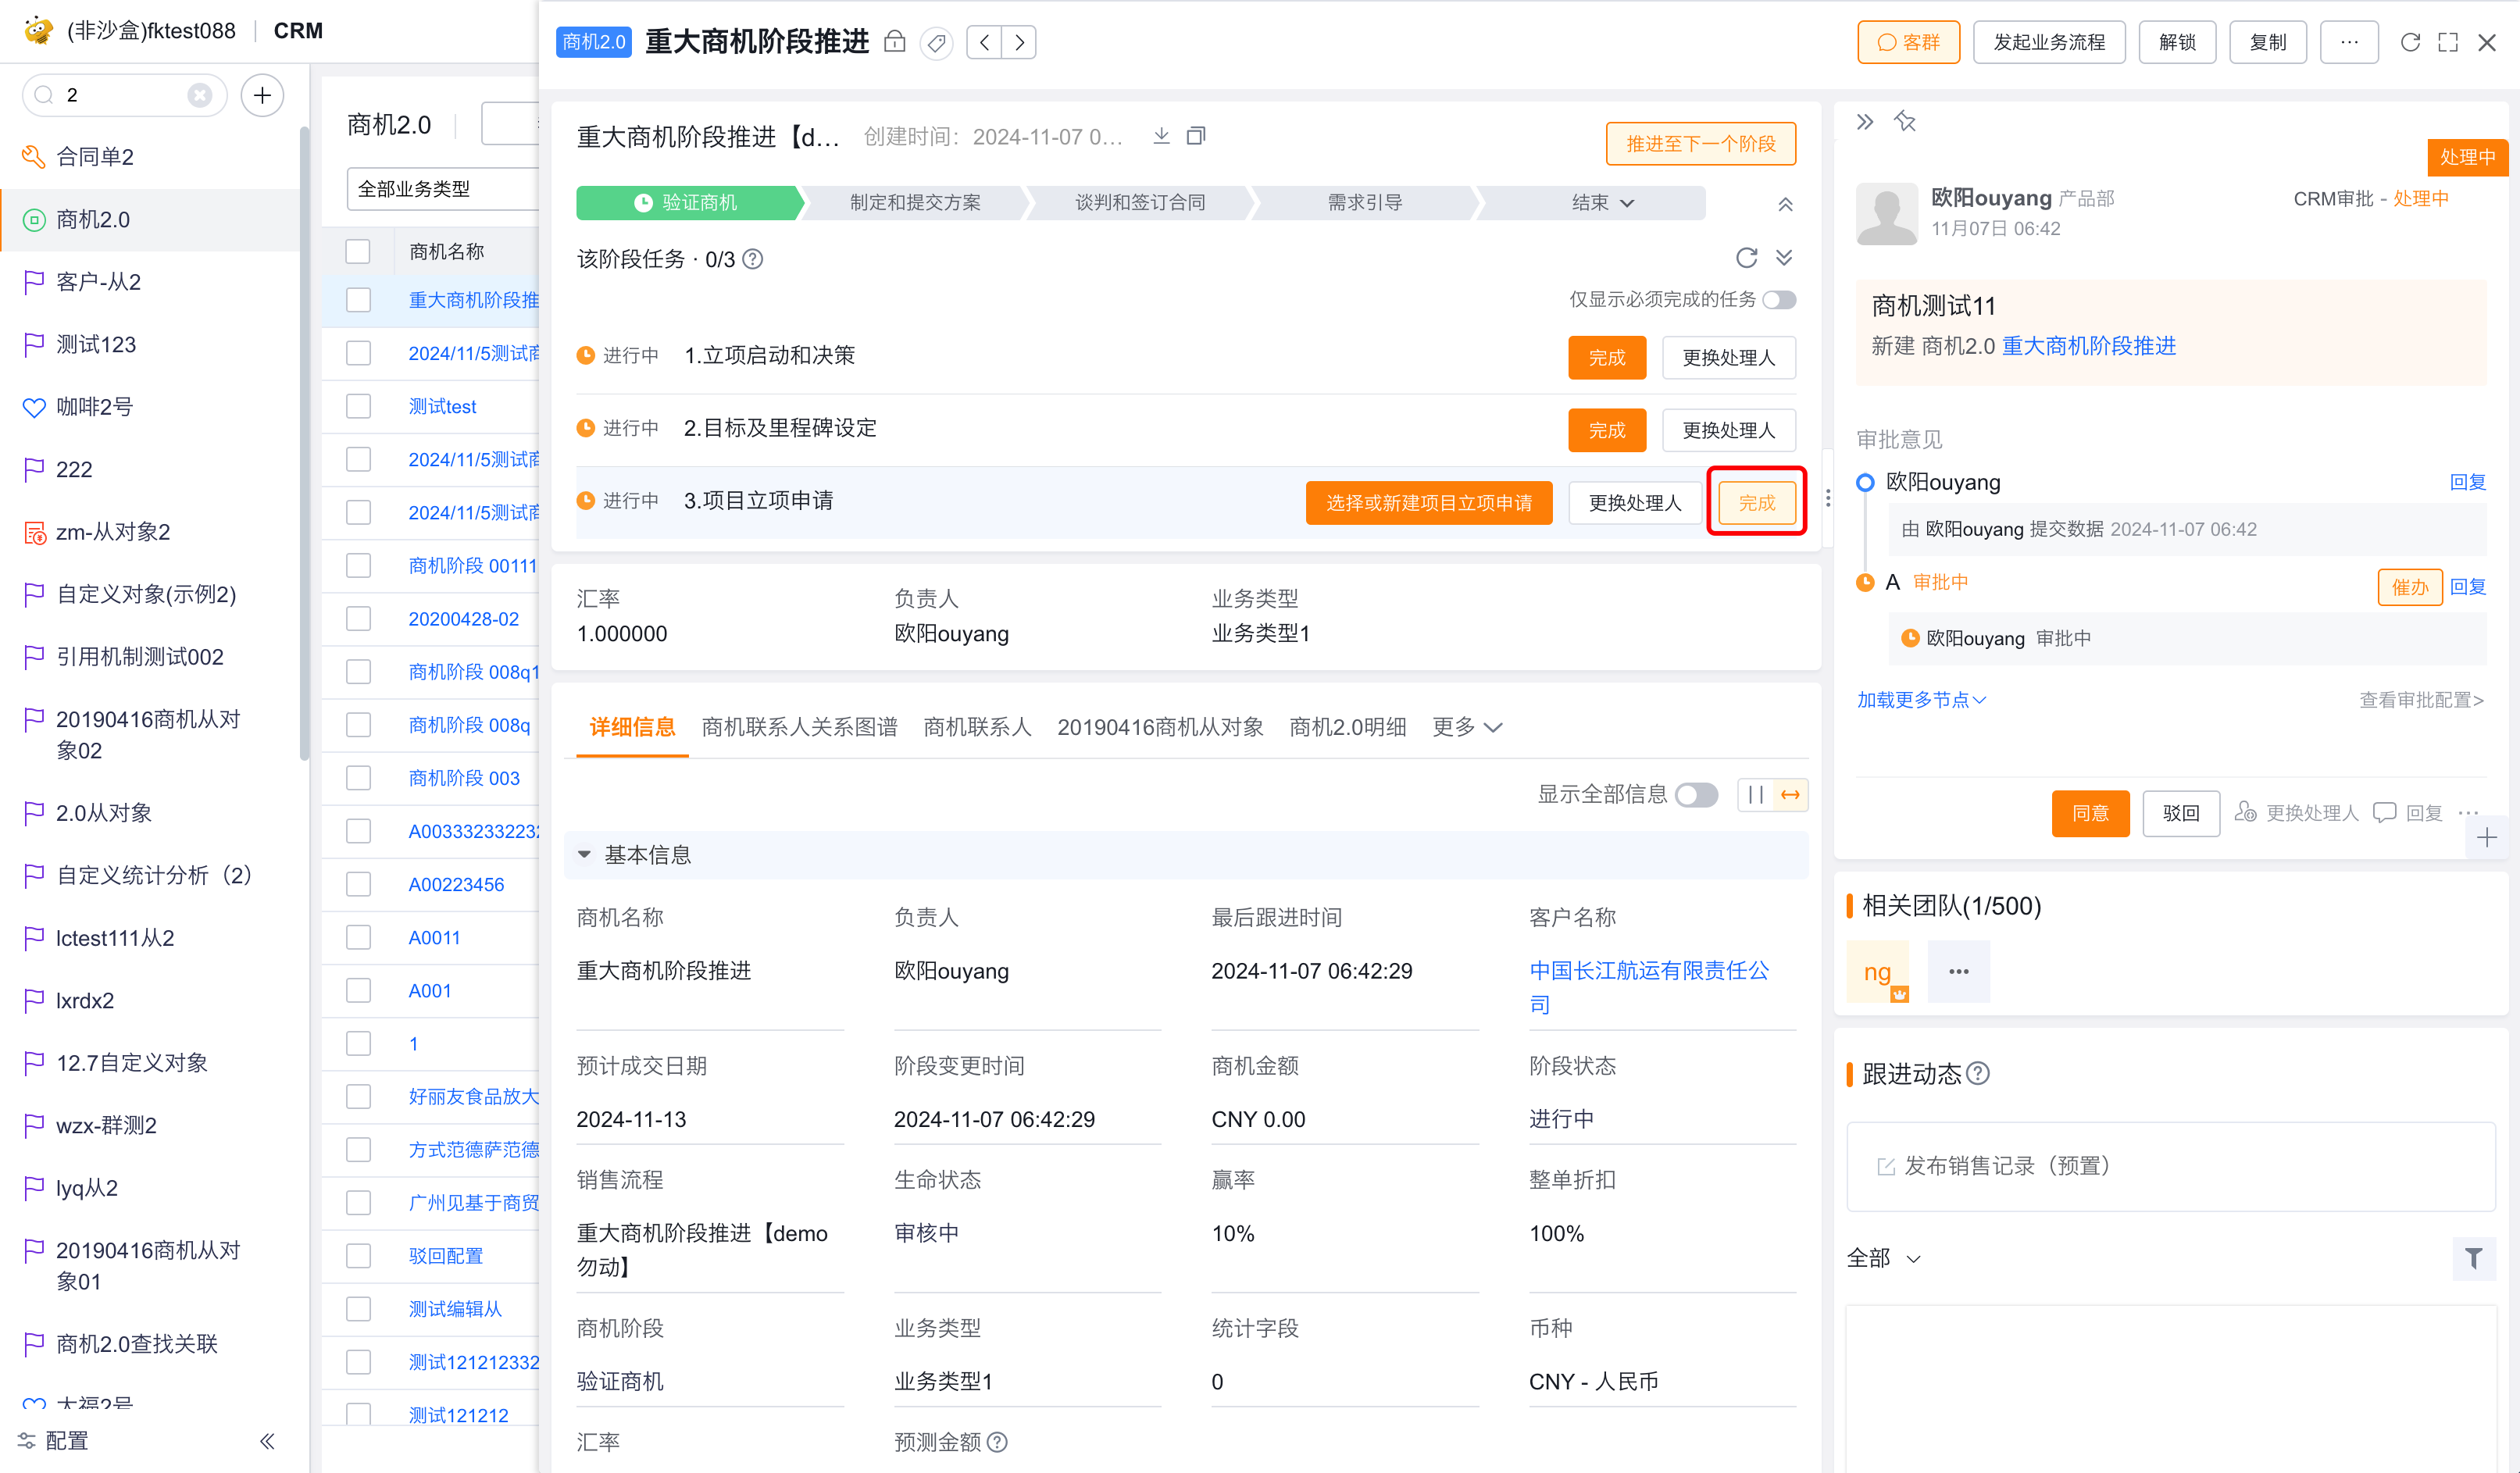2520x1473 pixels.
Task: Open the 更多 tabs dropdown
Action: coord(1467,727)
